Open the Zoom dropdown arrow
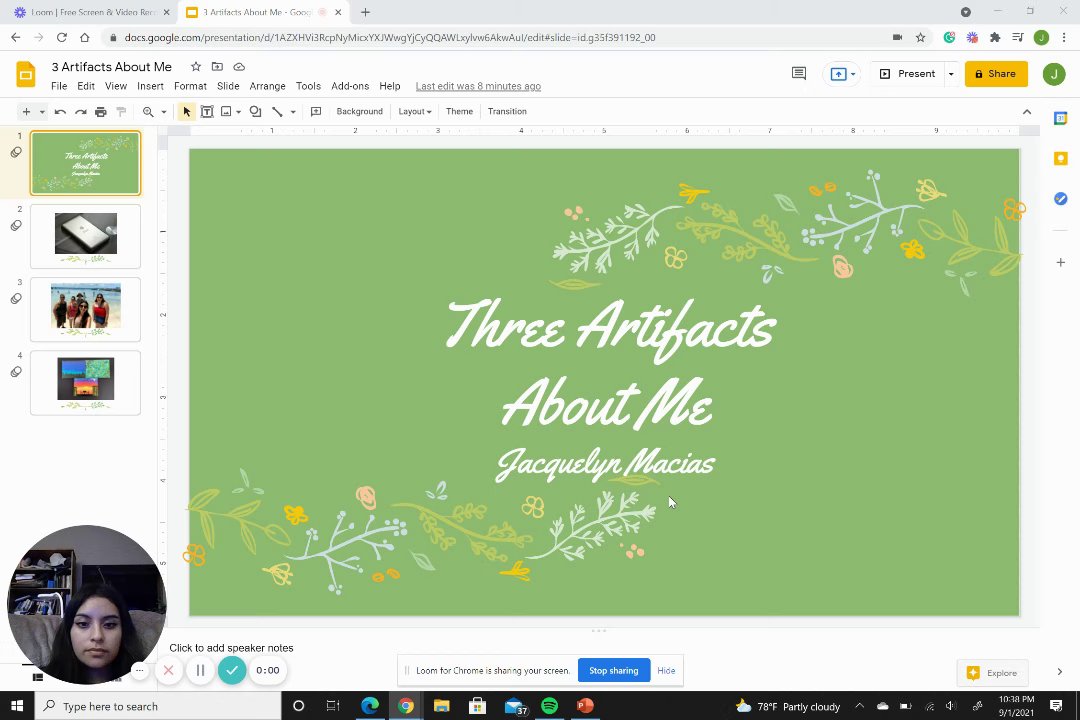 (x=163, y=112)
